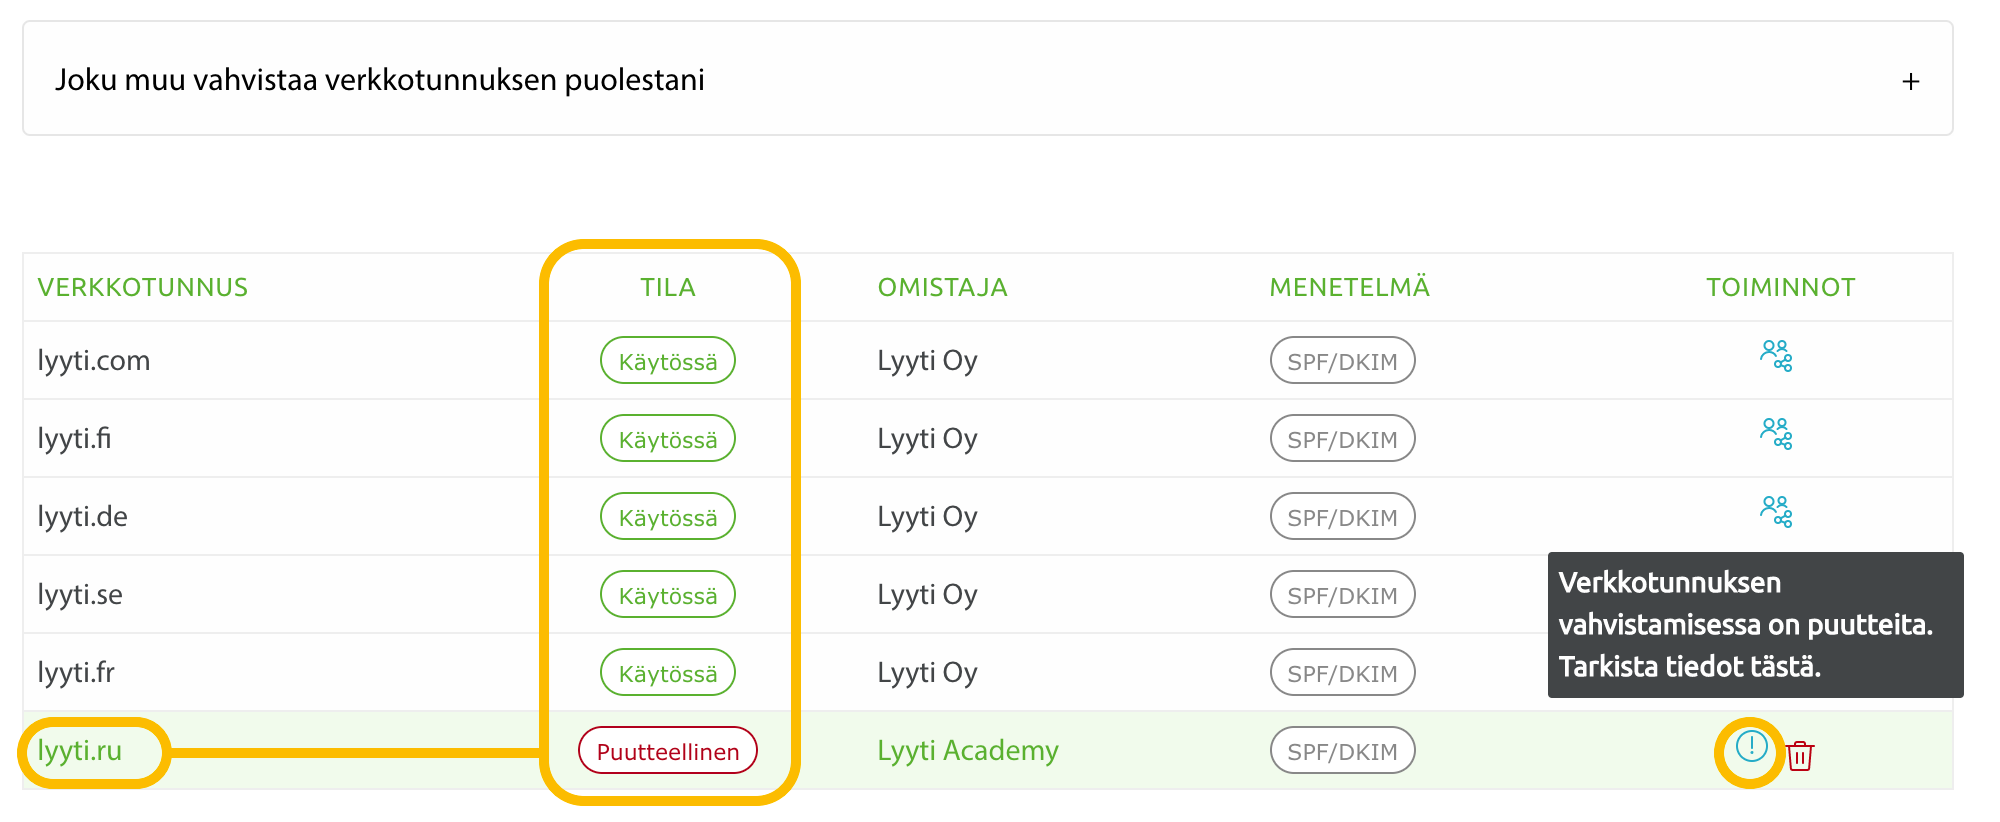The width and height of the screenshot is (2000, 822).
Task: Click the Käytössä status badge for lyyti.com
Action: point(667,360)
